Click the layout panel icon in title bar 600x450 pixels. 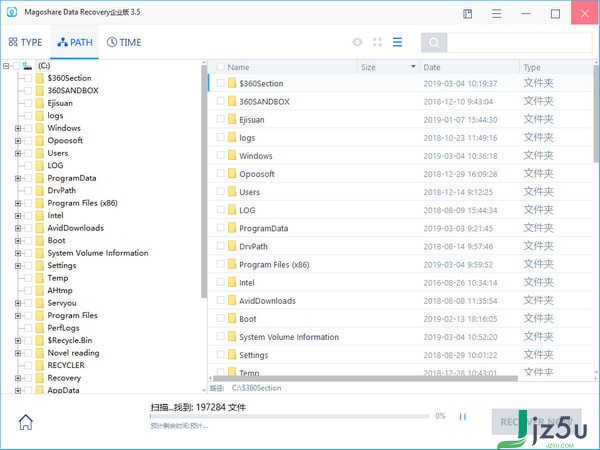coord(468,14)
